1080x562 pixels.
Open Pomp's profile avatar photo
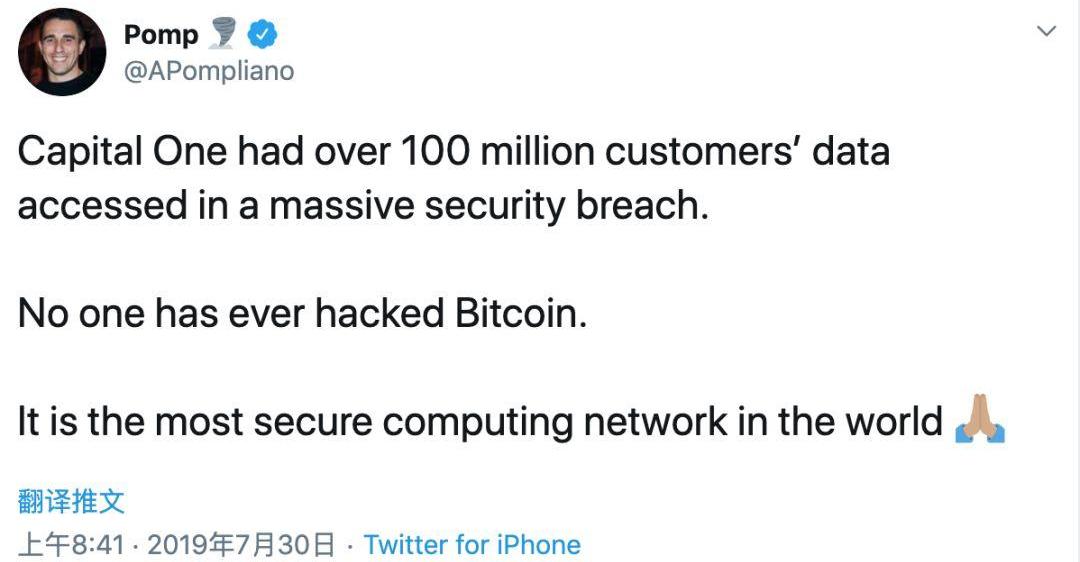click(x=62, y=52)
